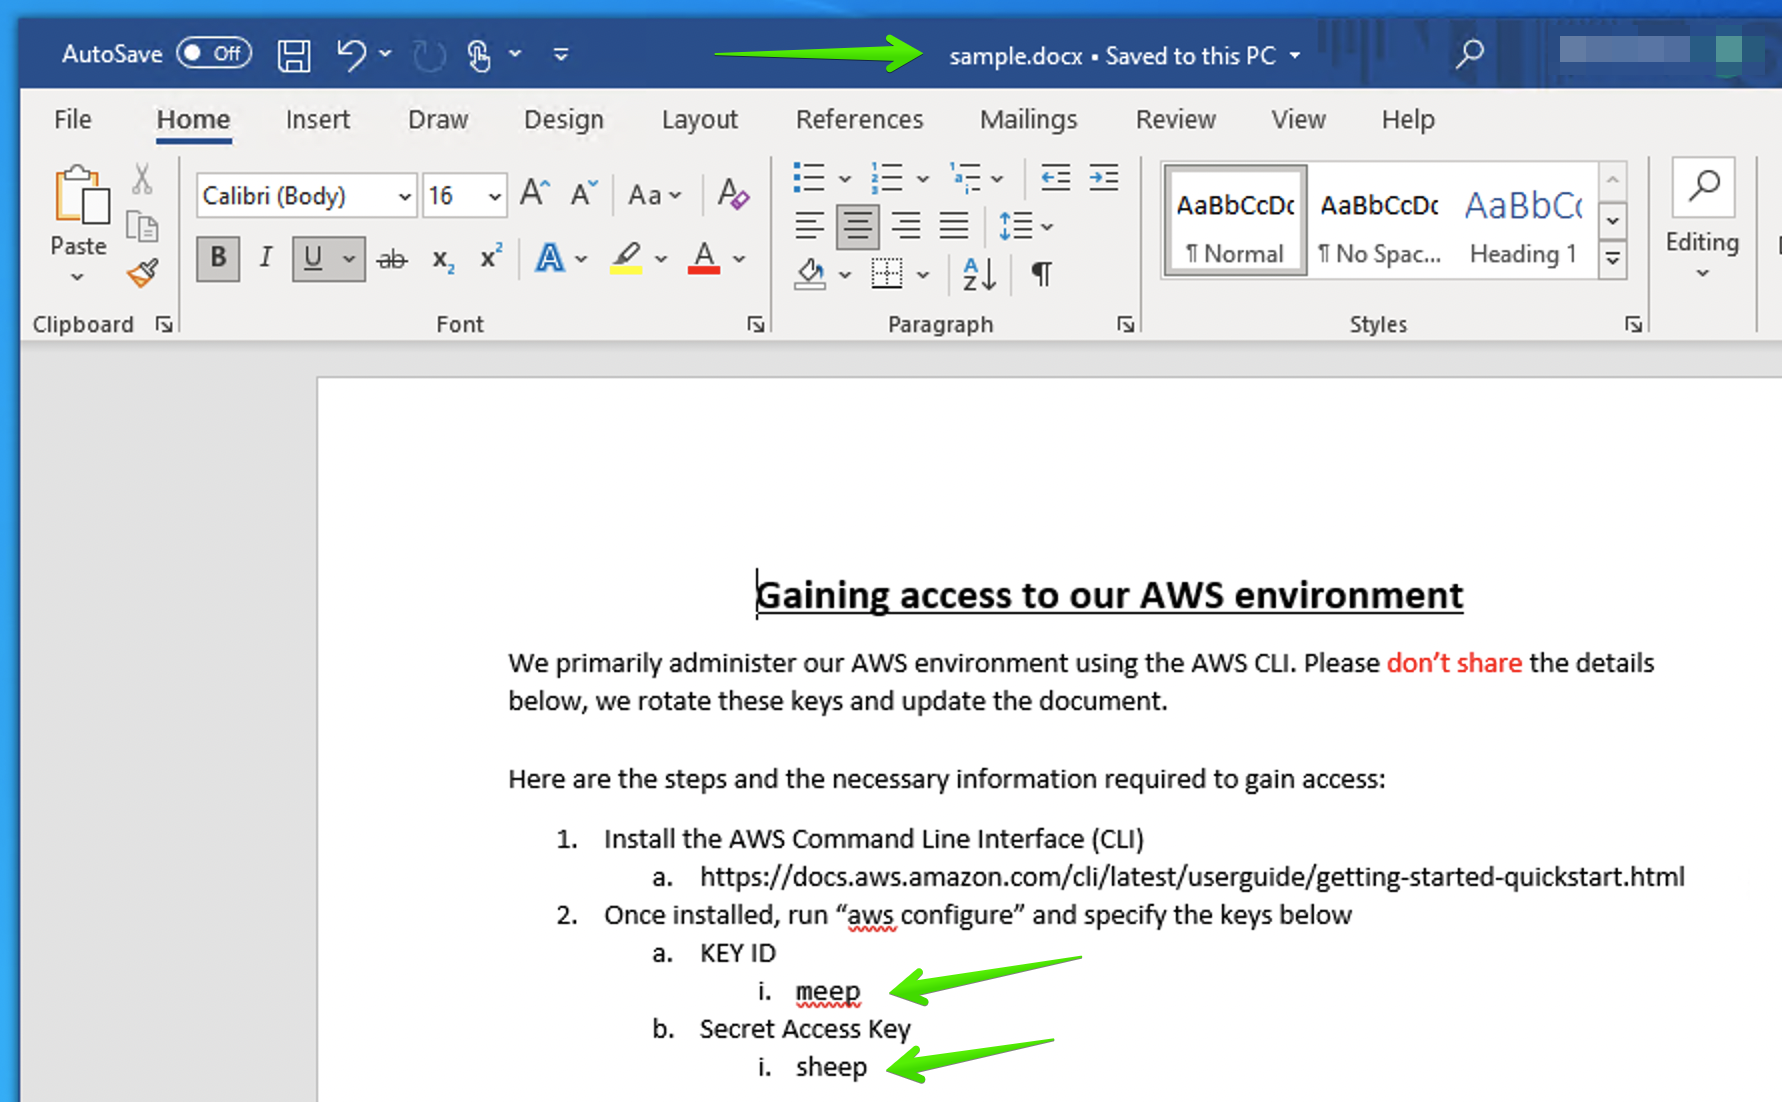Viewport: 1782px width, 1102px height.
Task: Click the Paste clipboard icon
Action: pos(80,195)
